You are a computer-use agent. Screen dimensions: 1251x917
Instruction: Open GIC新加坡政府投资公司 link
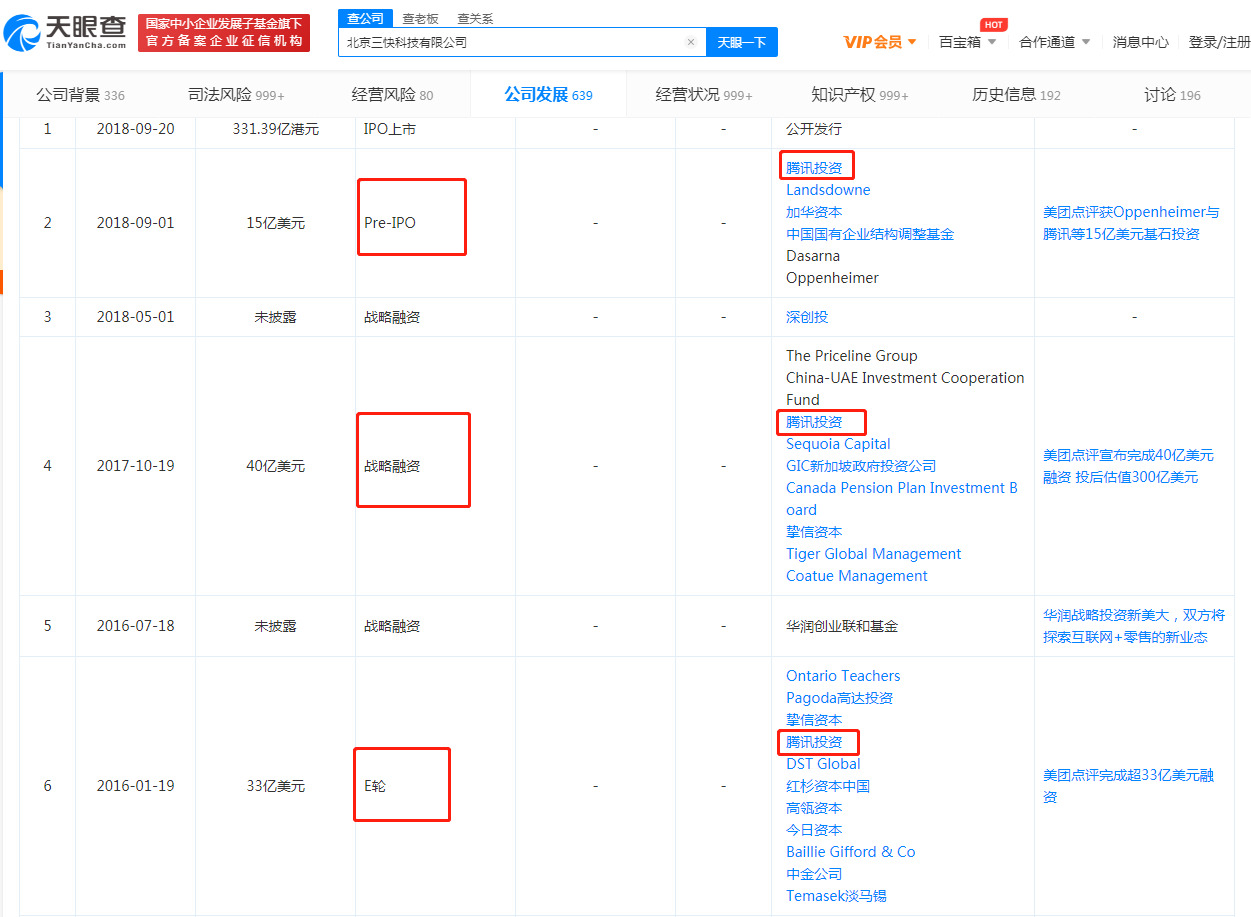[861, 466]
